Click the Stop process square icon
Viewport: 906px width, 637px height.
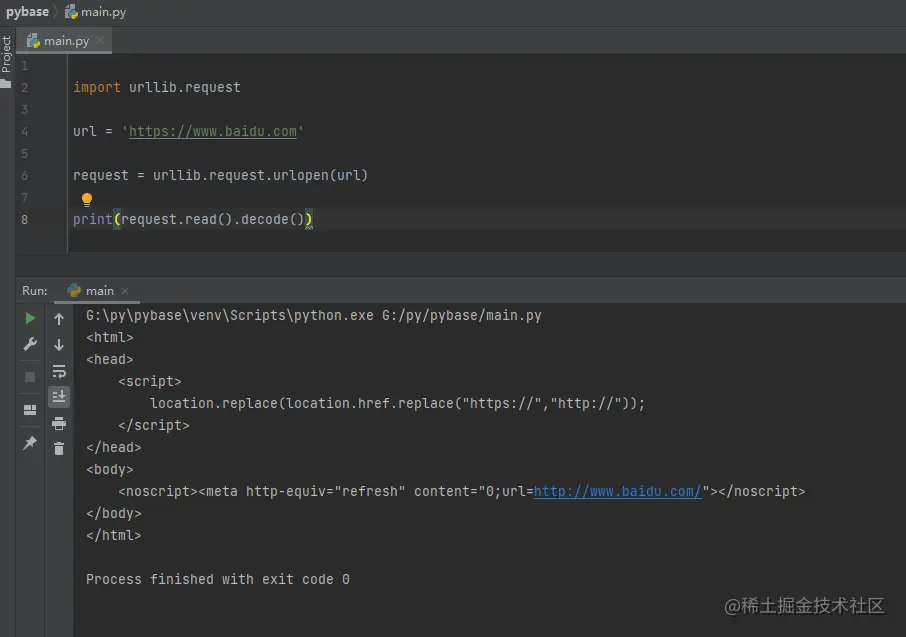click(30, 377)
